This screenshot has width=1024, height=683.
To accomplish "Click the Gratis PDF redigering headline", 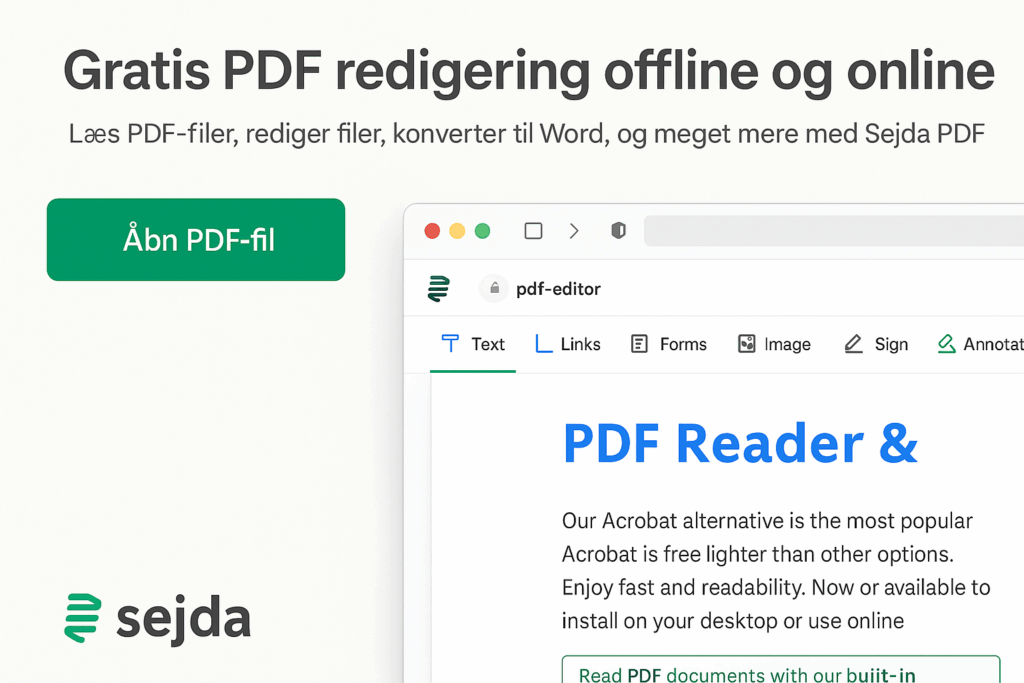I will (x=529, y=71).
